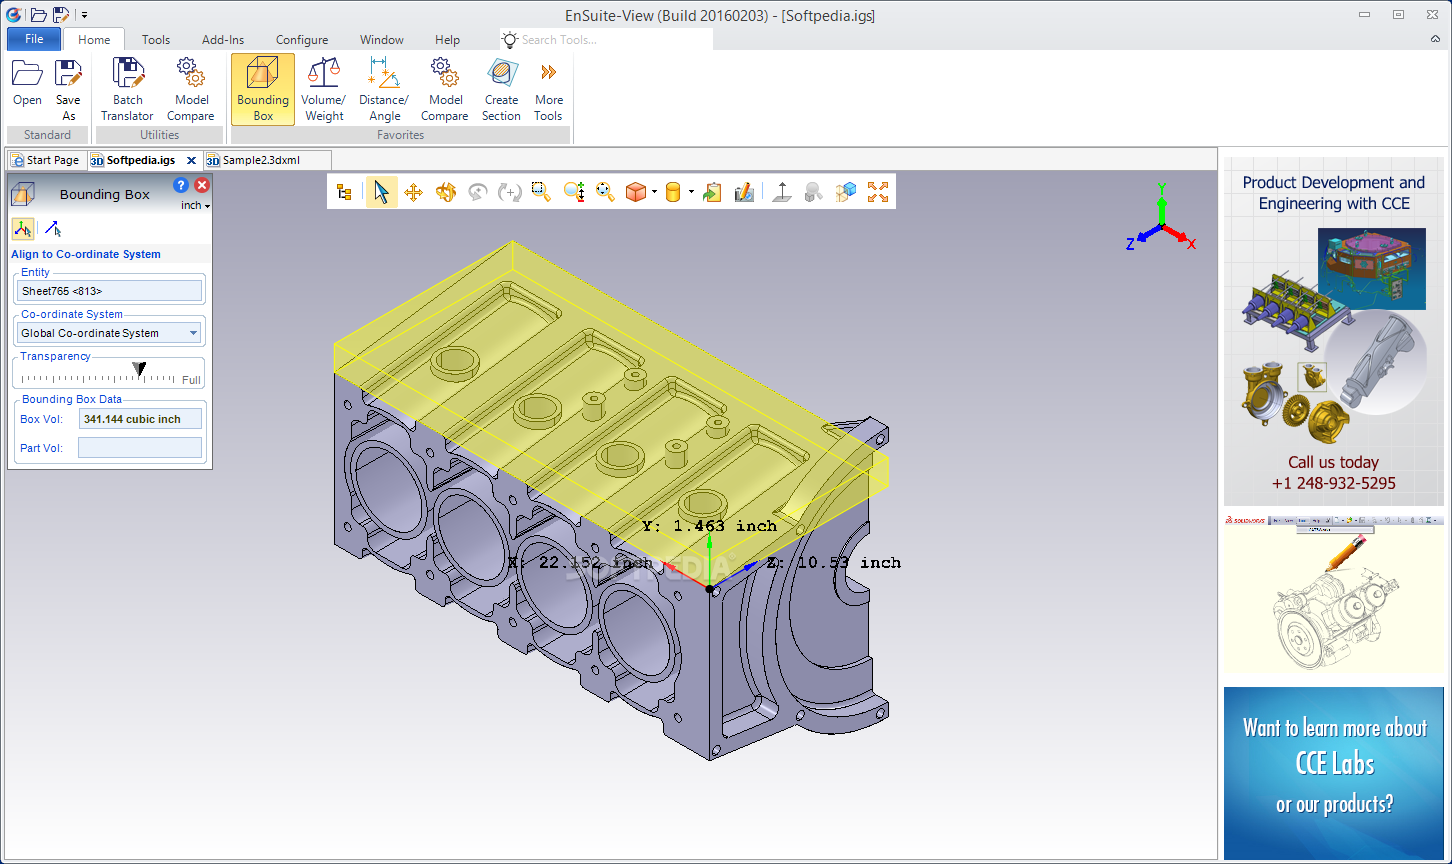This screenshot has height=864, width=1452.
Task: Switch to the Home ribbon tab
Action: tap(94, 40)
